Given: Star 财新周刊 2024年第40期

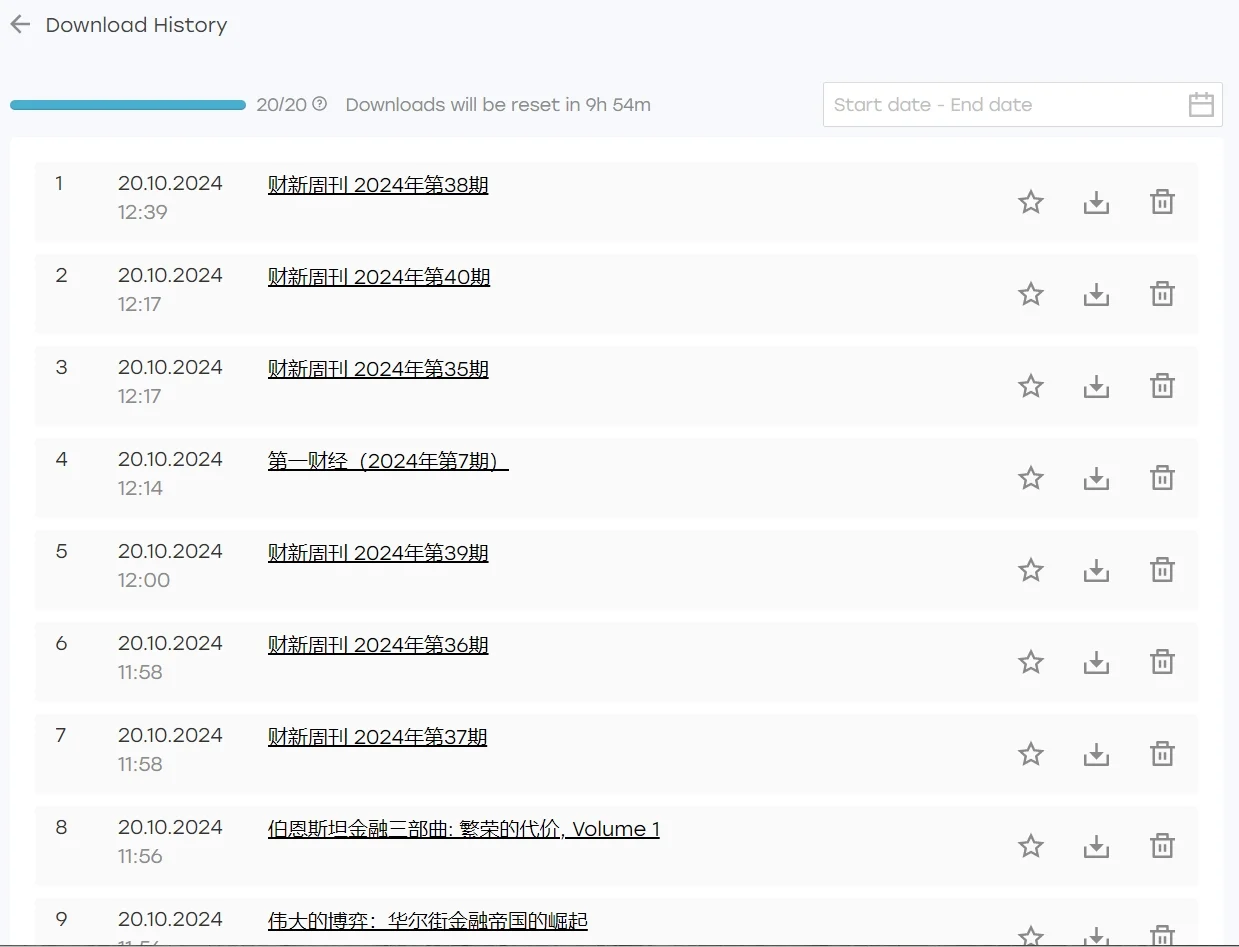Looking at the screenshot, I should pyautogui.click(x=1031, y=294).
